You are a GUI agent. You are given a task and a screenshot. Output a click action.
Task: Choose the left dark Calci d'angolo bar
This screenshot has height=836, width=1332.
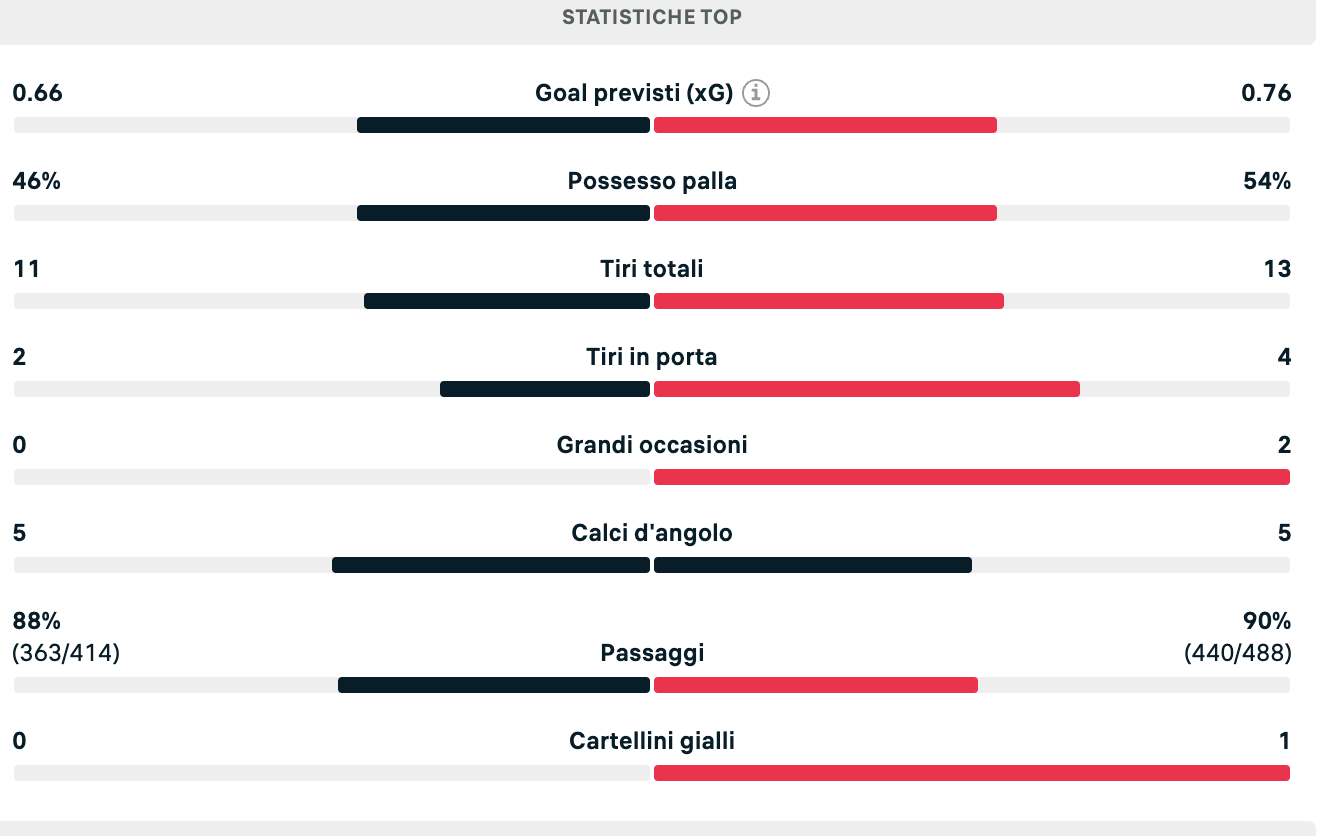click(x=491, y=565)
